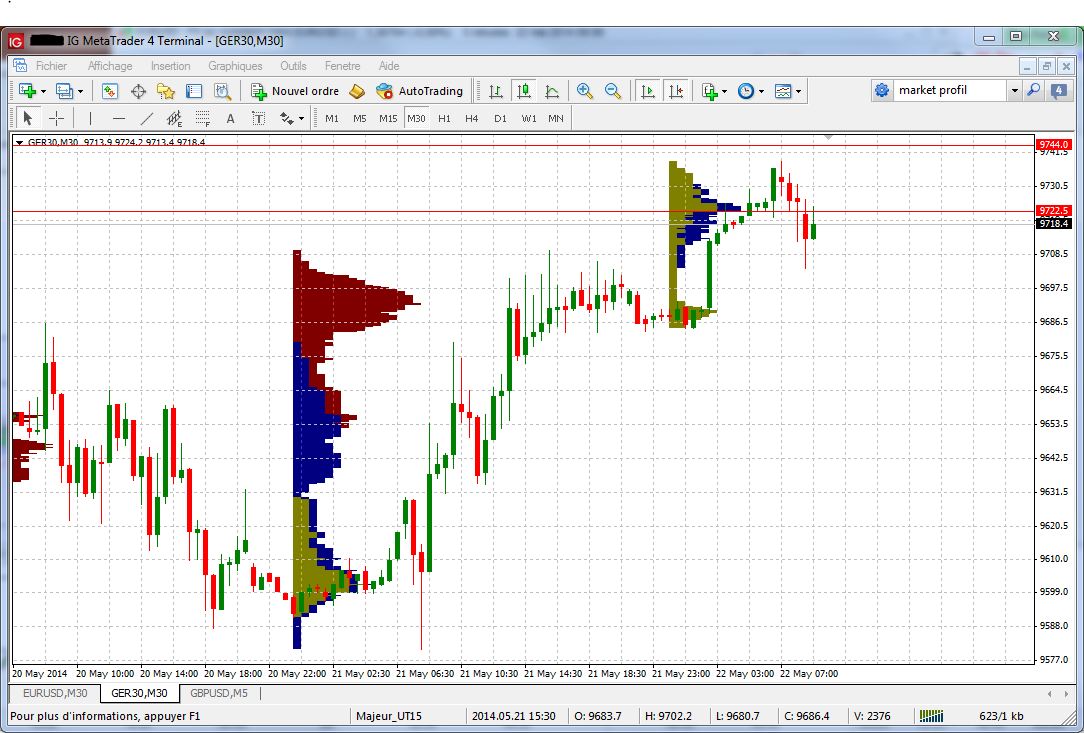The height and width of the screenshot is (733, 1084).
Task: Open the Outils menu
Action: click(x=293, y=66)
